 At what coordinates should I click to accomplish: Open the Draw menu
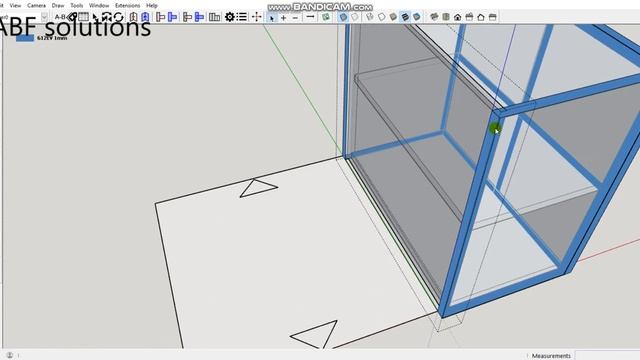[58, 5]
